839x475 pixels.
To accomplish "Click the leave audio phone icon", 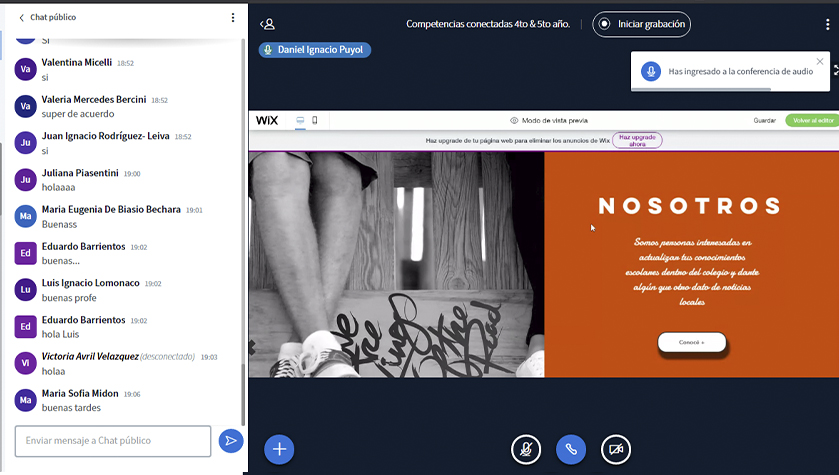I will [571, 449].
